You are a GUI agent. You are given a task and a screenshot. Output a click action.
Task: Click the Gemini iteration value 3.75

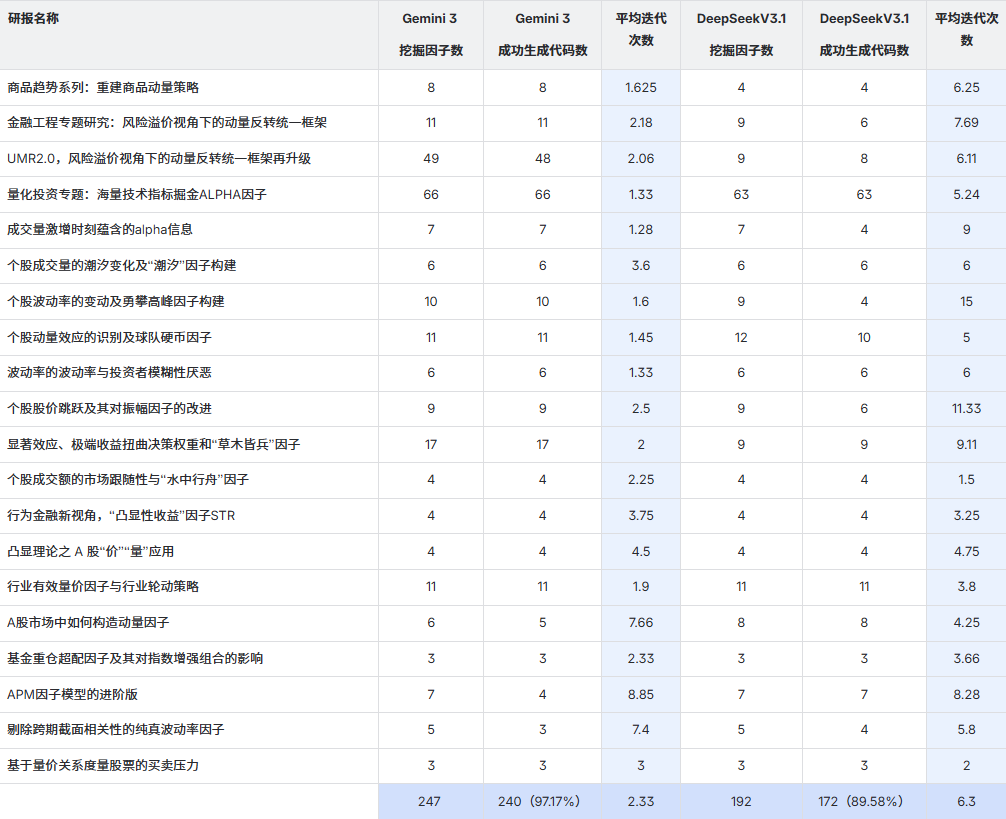(x=640, y=516)
